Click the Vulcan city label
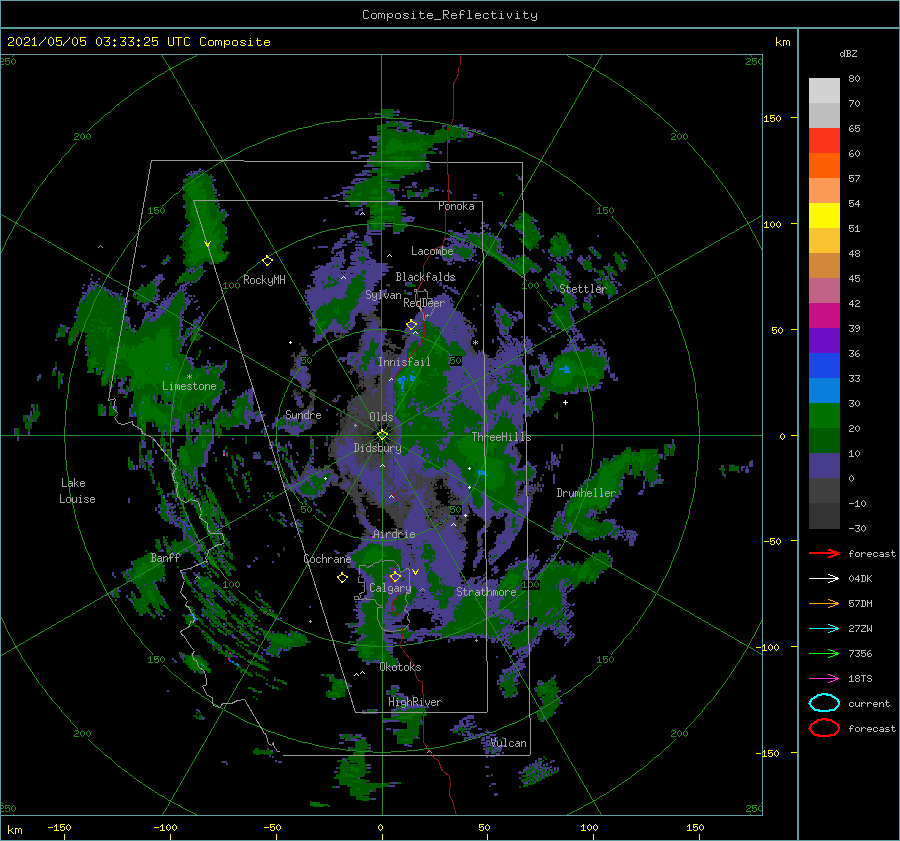Image resolution: width=900 pixels, height=841 pixels. [509, 743]
